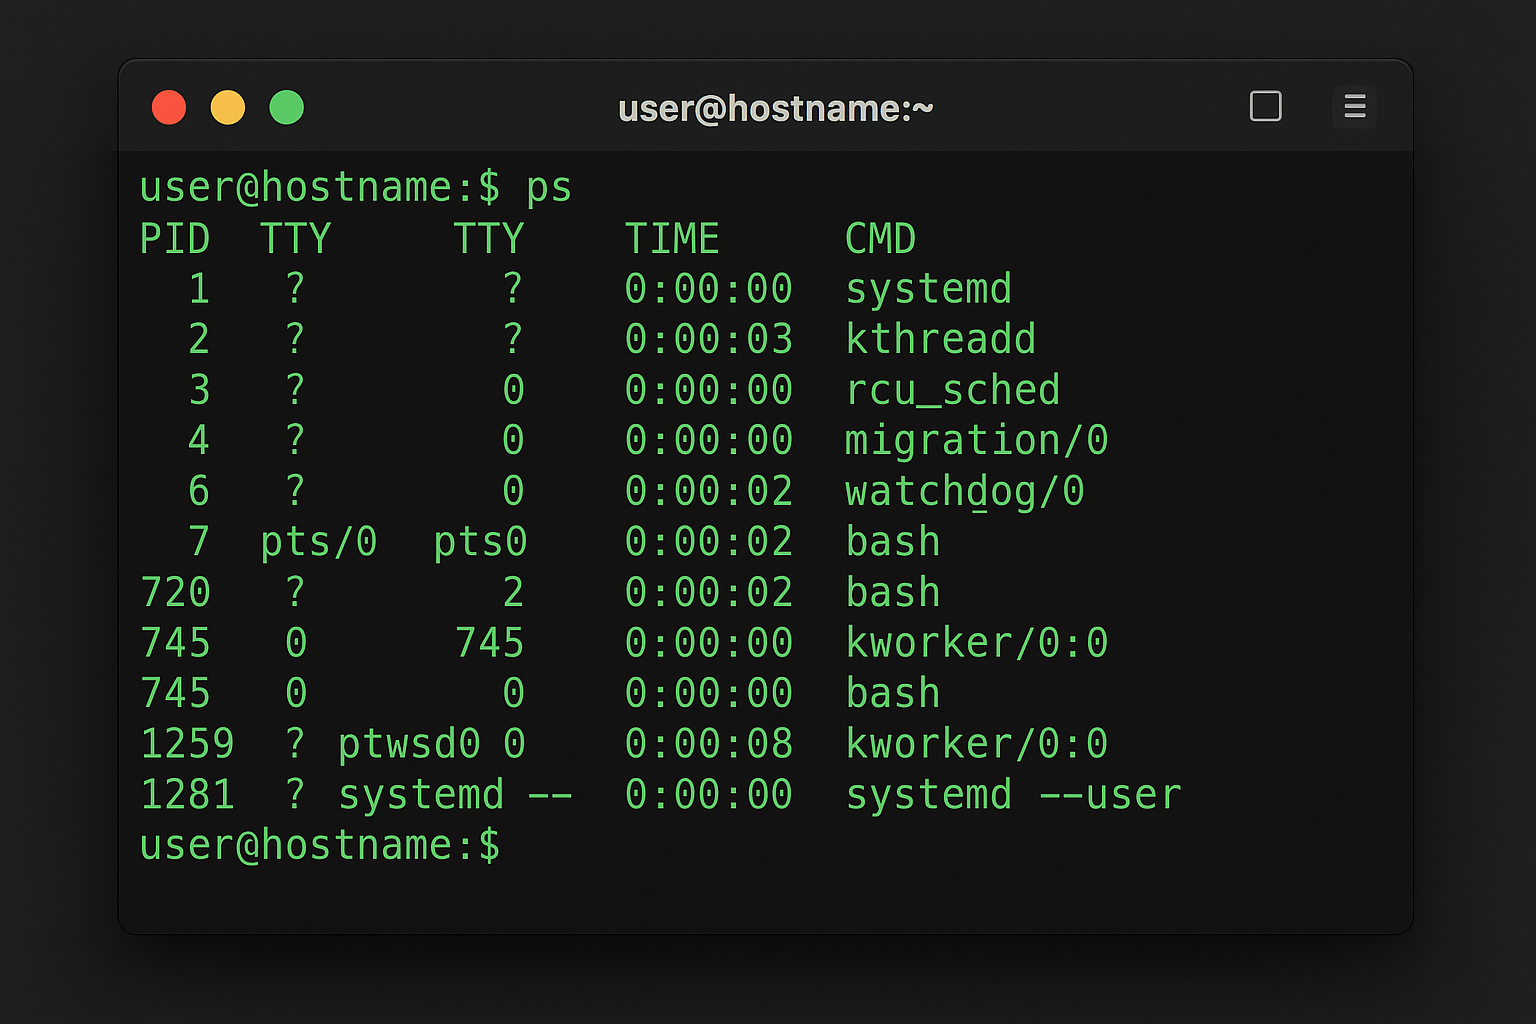The width and height of the screenshot is (1536, 1024).
Task: Click the kthreadd command text
Action: (940, 339)
